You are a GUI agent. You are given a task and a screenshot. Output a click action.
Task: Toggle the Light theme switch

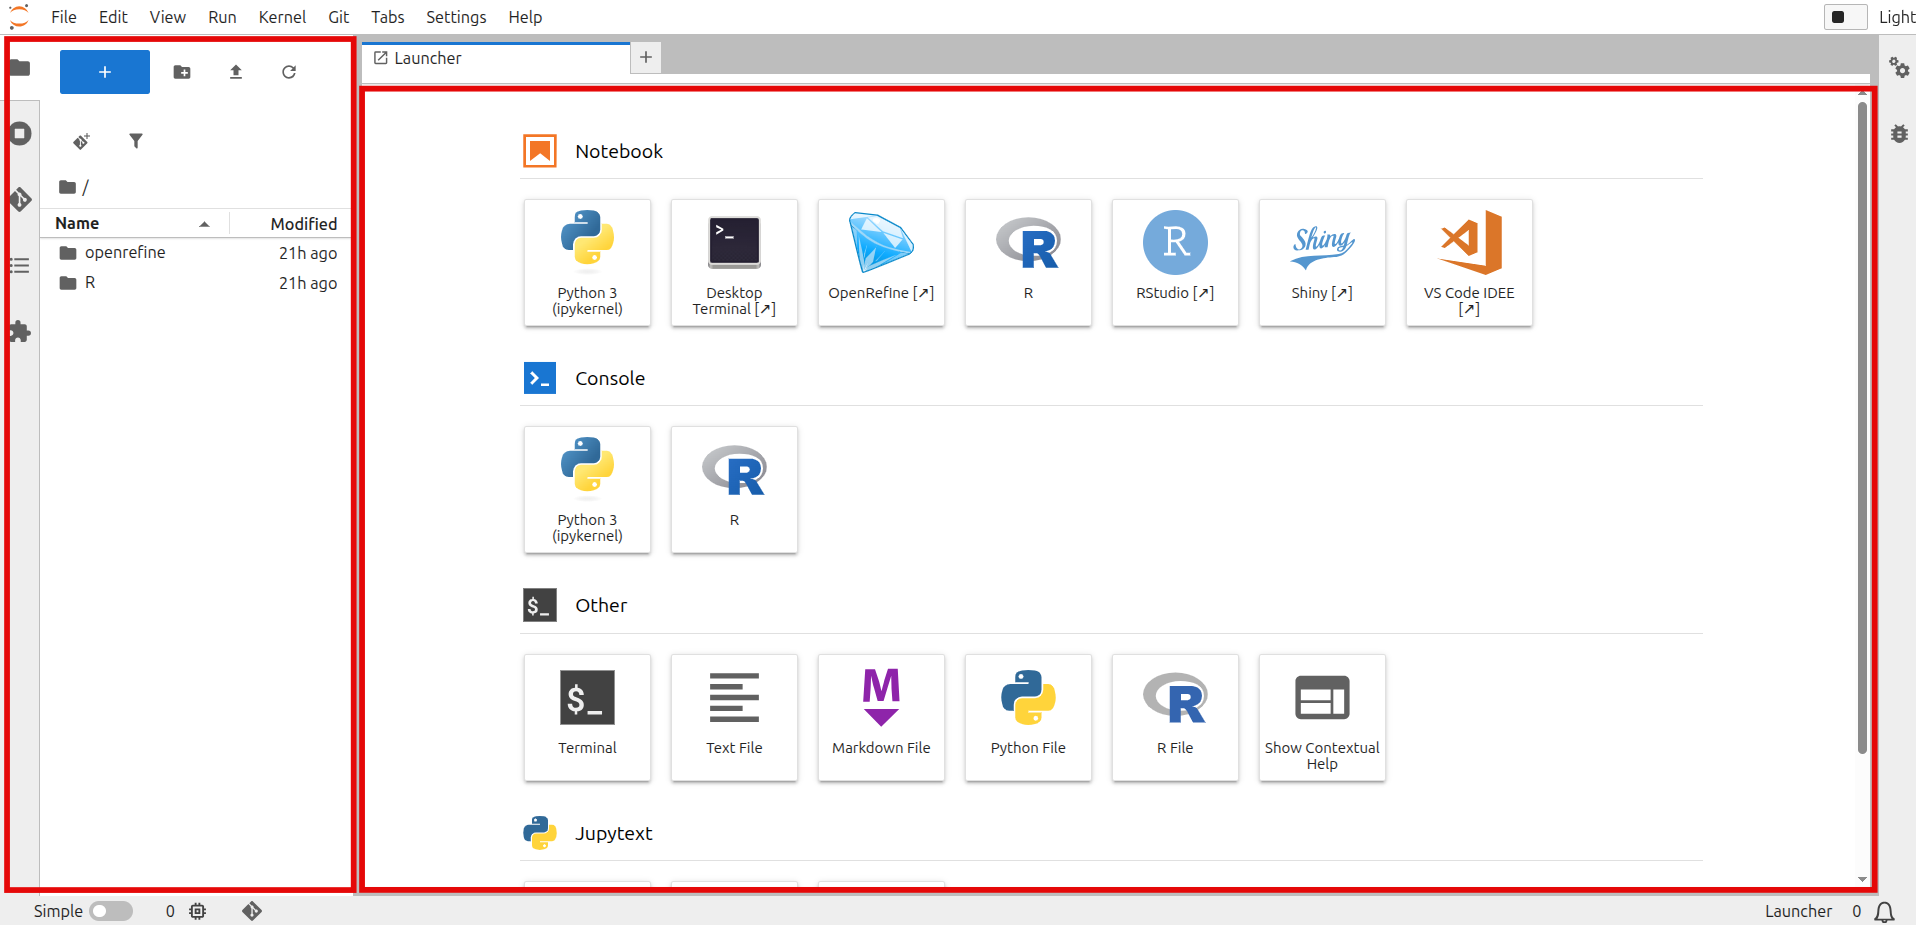(x=1845, y=17)
